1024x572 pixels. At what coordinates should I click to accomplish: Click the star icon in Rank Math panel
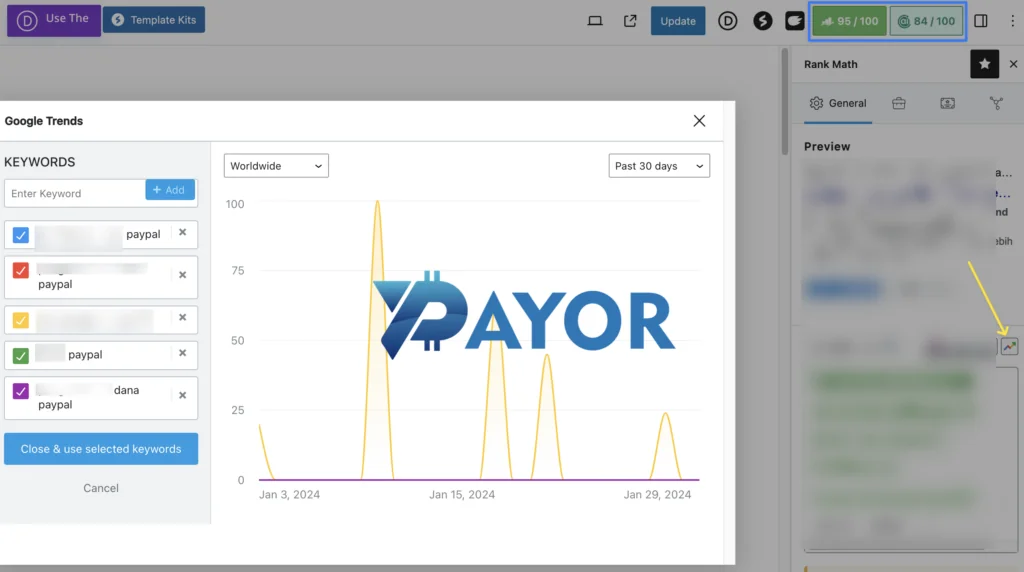click(x=985, y=64)
